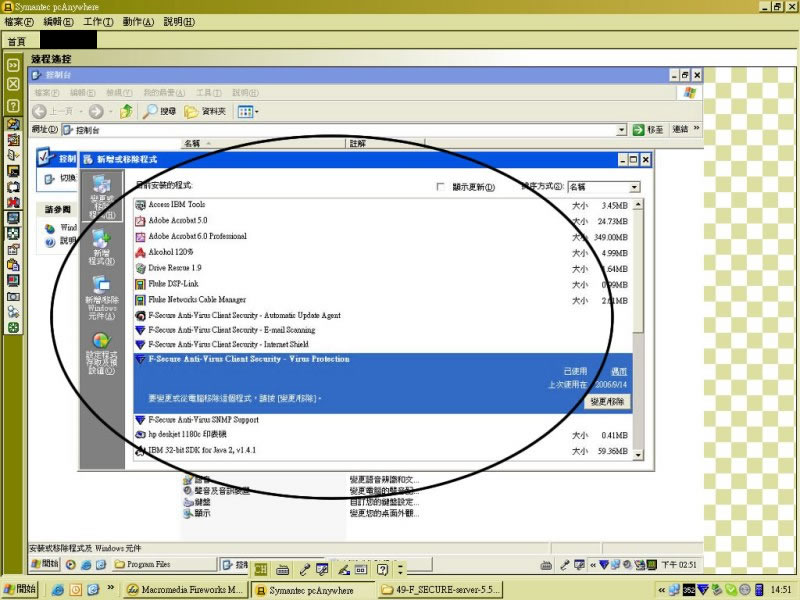Select 變更或移除程式 in Add/Remove sidebar
This screenshot has height=600, width=800.
click(102, 198)
